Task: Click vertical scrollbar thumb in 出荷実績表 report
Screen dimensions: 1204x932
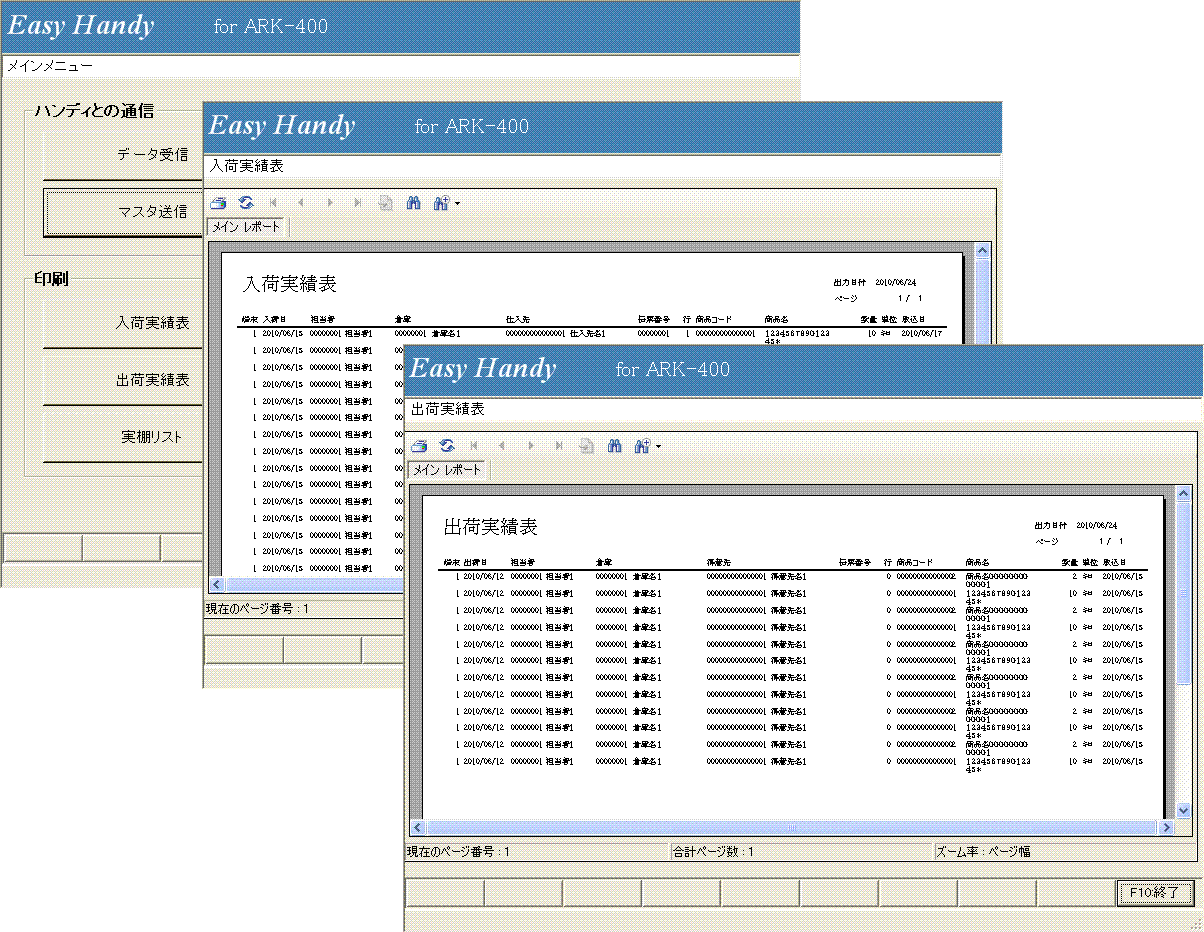Action: click(1184, 594)
